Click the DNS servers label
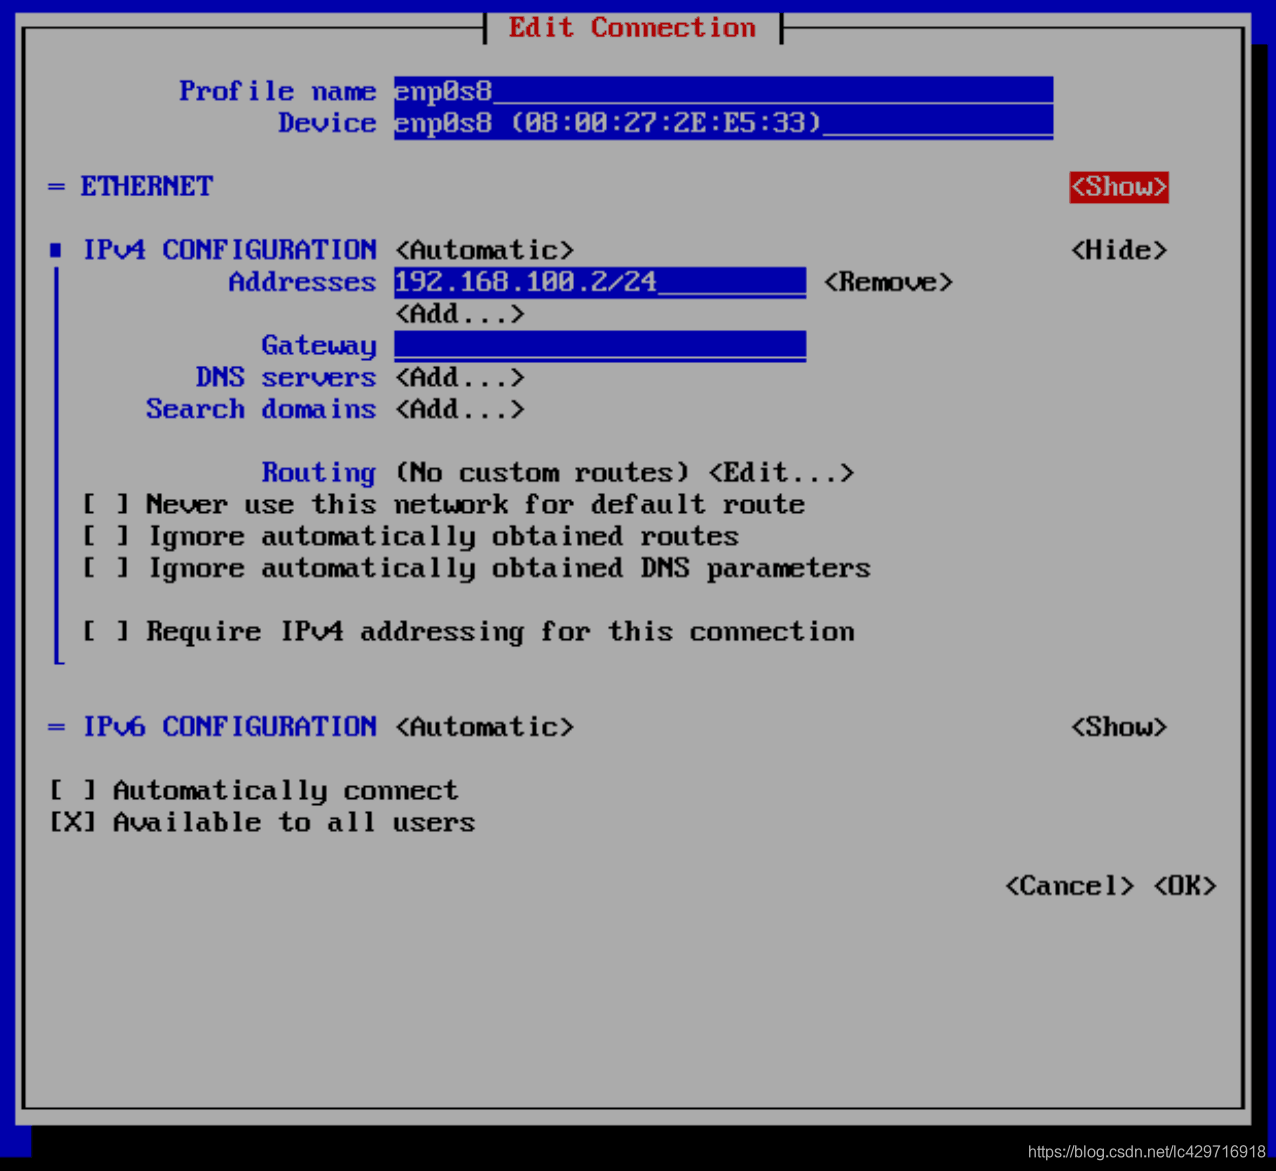 (x=286, y=377)
